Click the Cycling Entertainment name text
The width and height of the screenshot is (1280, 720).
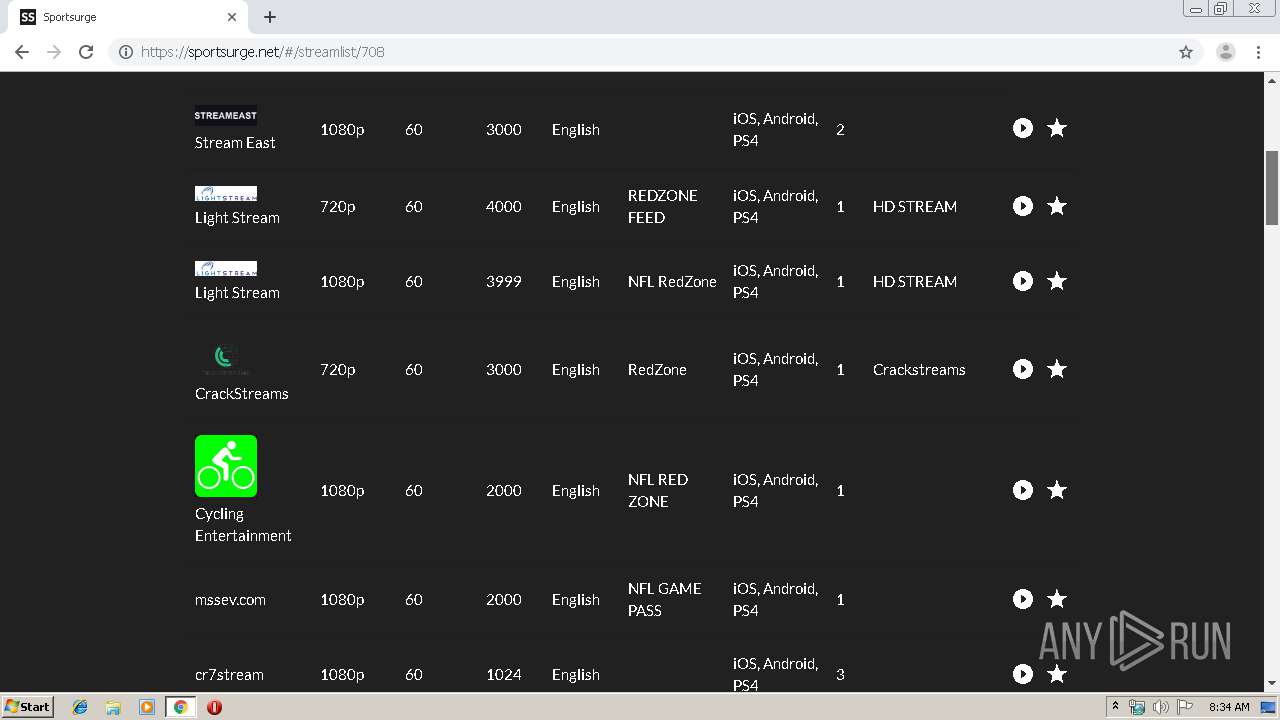click(x=243, y=524)
